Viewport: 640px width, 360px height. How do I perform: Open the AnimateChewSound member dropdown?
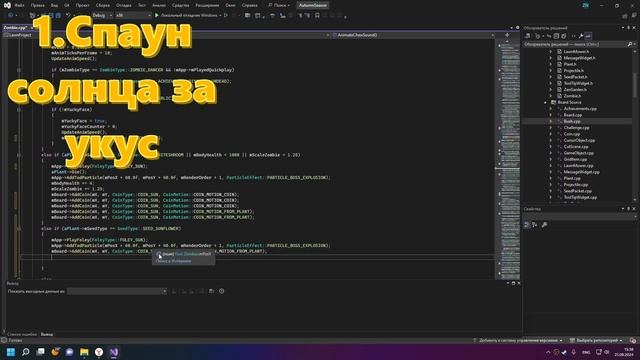[413, 35]
